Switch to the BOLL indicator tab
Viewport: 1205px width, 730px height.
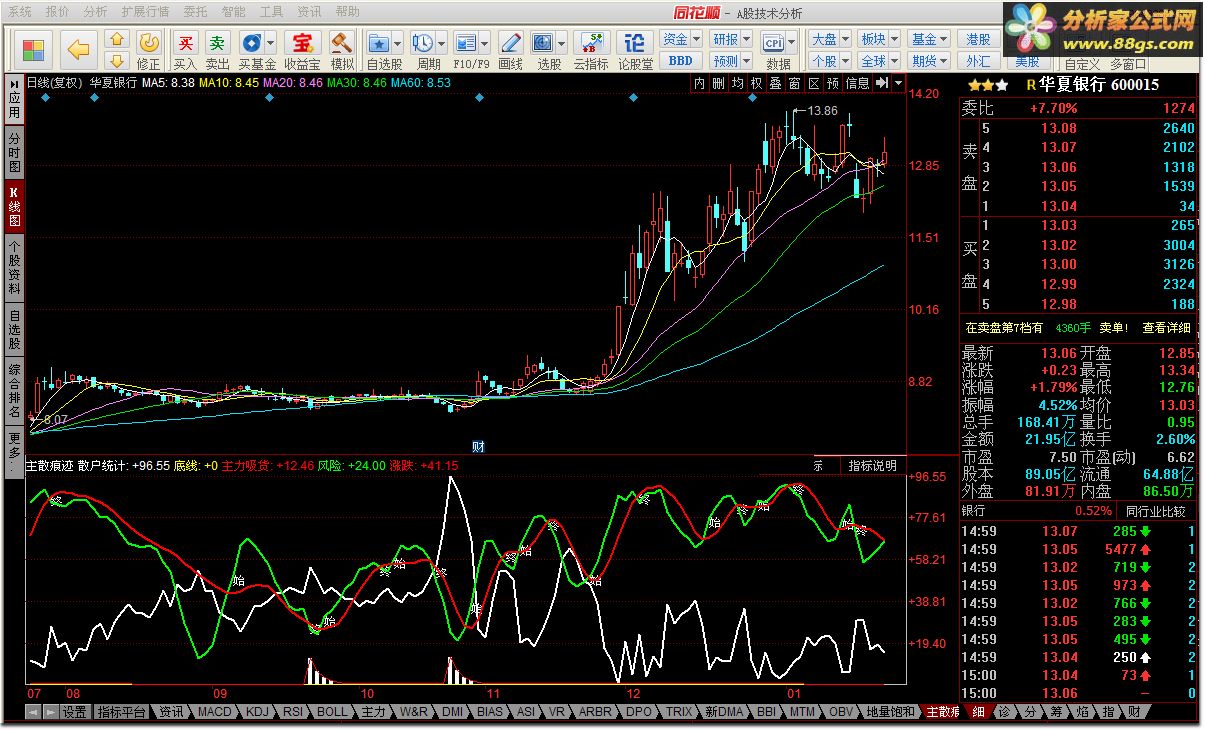pos(332,712)
